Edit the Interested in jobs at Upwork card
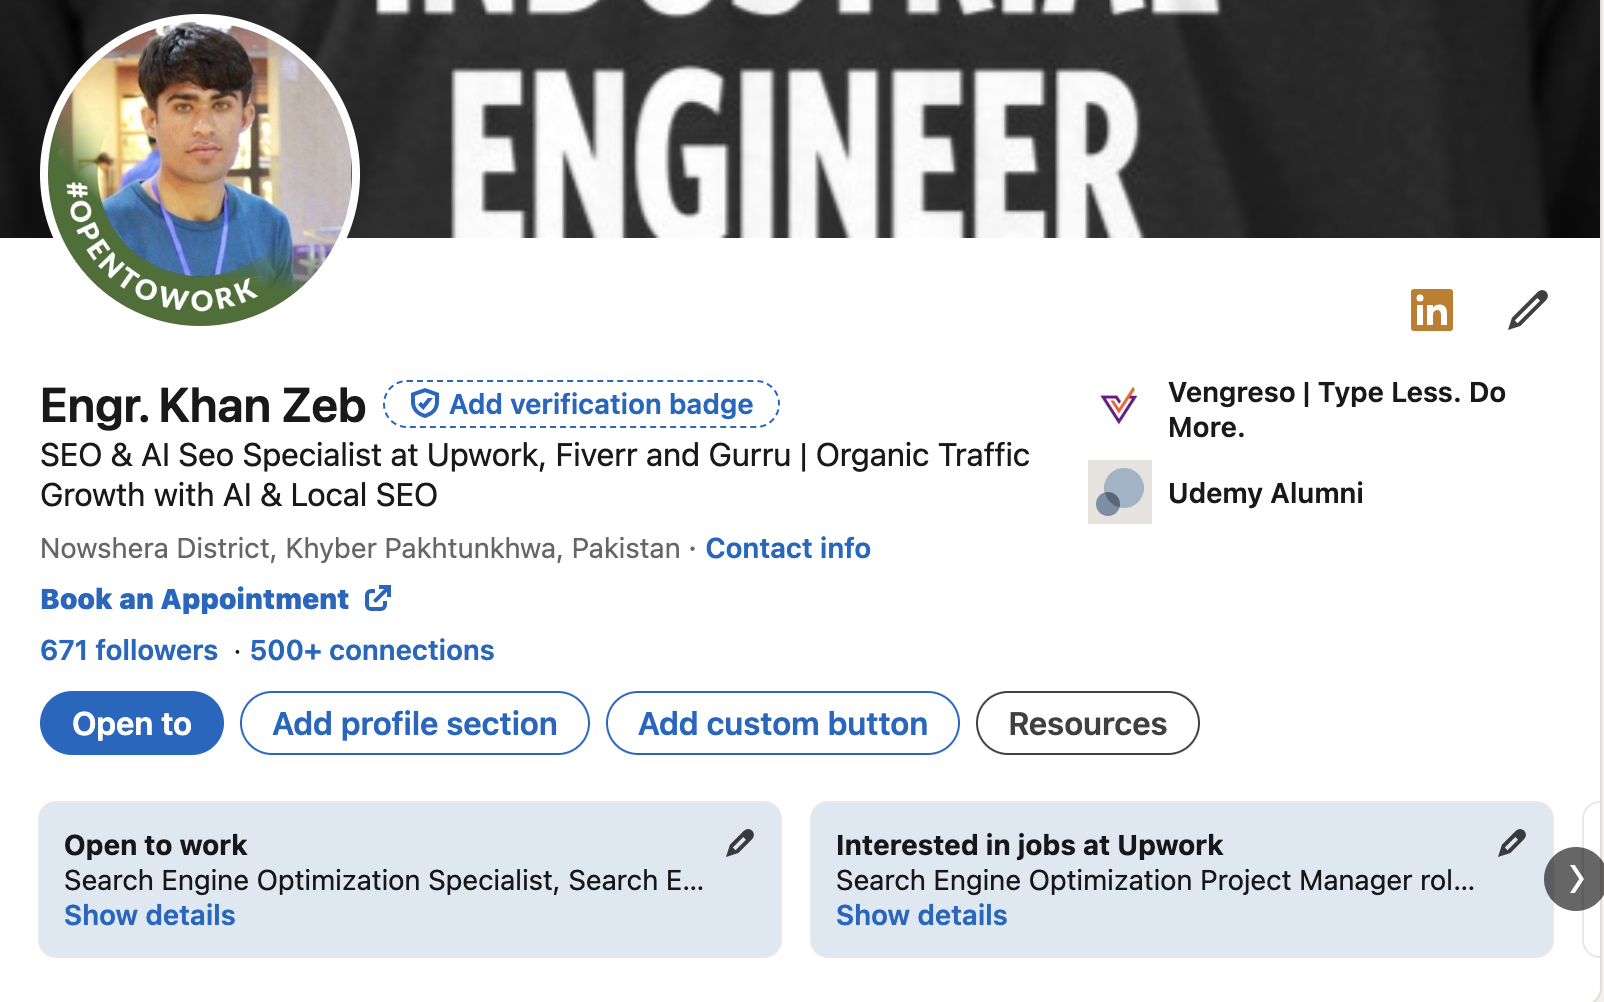Image resolution: width=1604 pixels, height=1002 pixels. [x=1512, y=843]
